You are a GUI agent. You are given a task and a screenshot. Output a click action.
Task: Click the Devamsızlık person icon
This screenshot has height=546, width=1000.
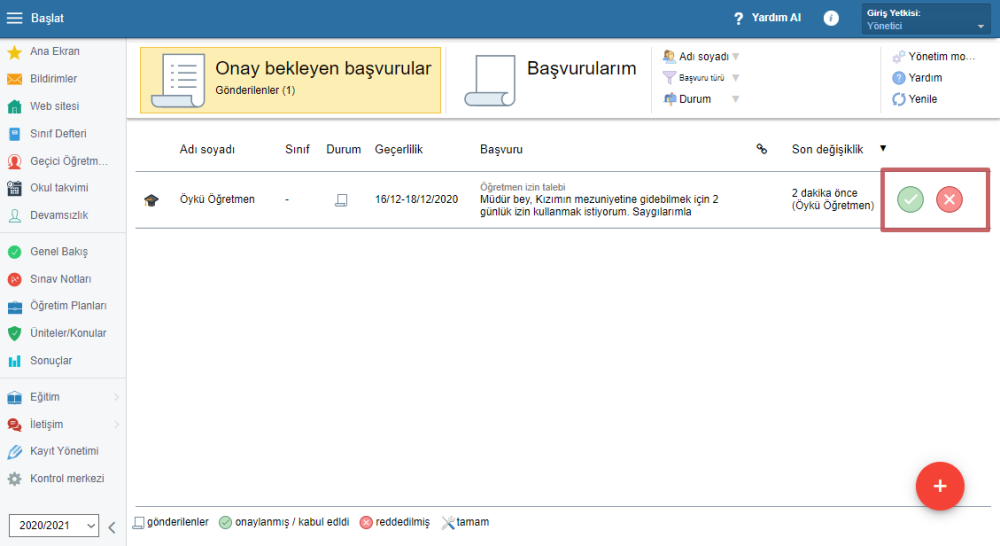click(14, 216)
